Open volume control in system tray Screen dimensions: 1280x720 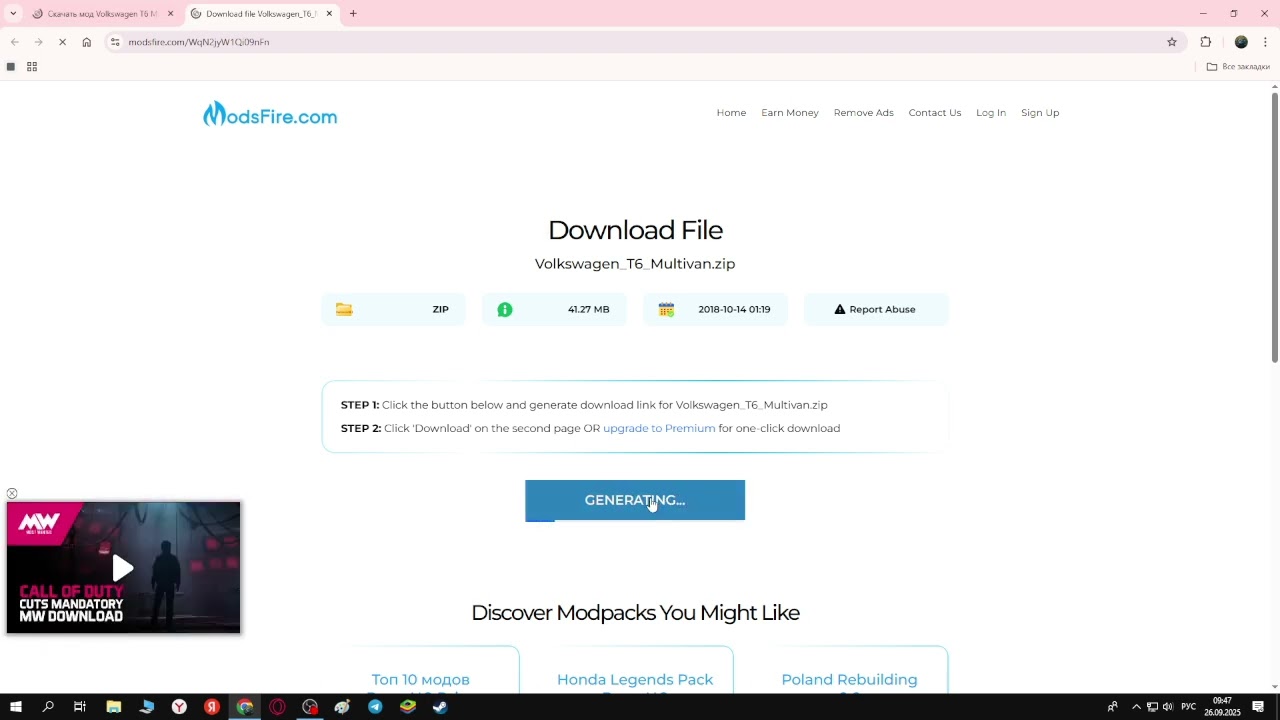click(1167, 707)
